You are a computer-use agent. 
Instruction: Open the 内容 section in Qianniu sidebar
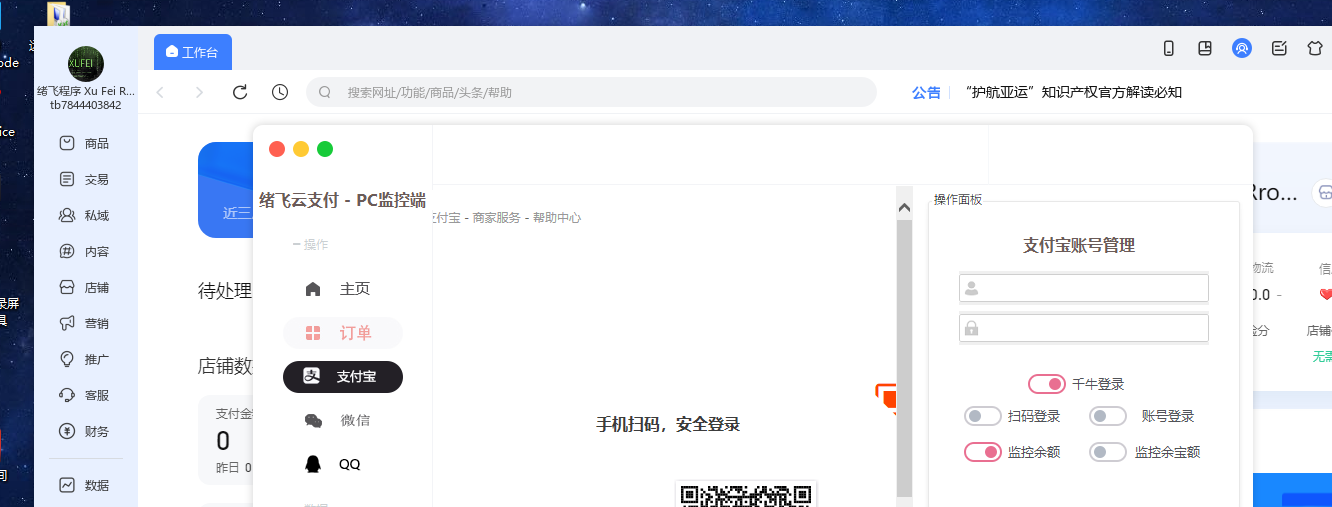pos(85,251)
